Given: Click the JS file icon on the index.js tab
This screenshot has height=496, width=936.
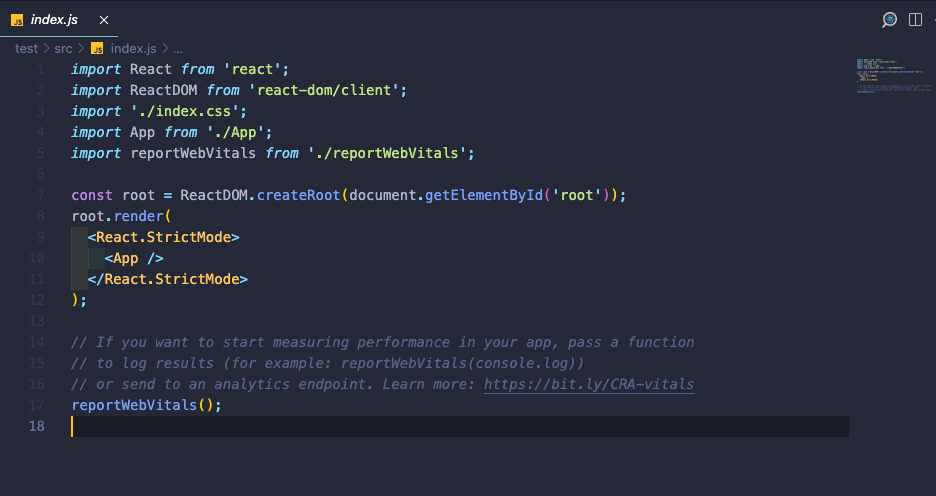Looking at the screenshot, I should tap(17, 20).
